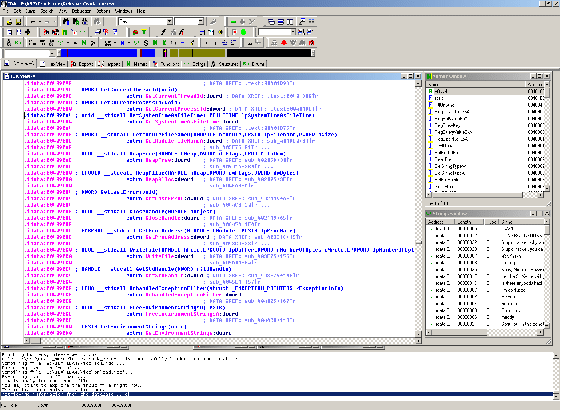Click the black segment of the navigation band

(269, 53)
